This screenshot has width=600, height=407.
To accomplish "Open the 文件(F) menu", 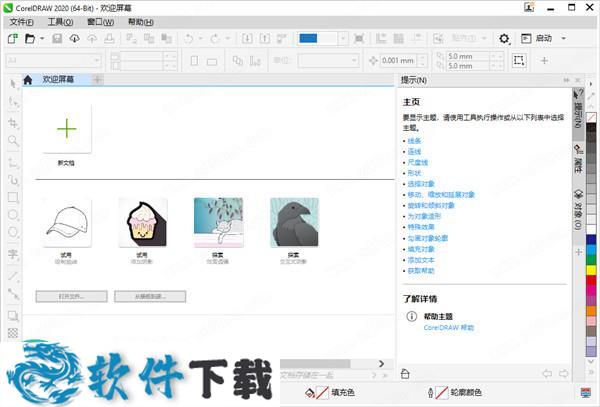I will pos(21,22).
